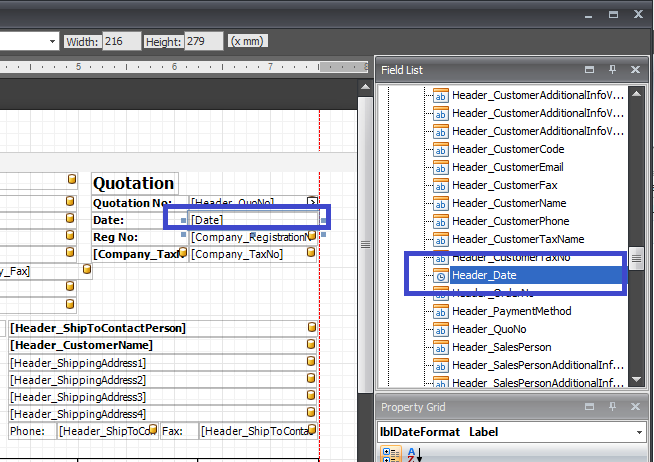Image resolution: width=654 pixels, height=462 pixels.
Task: Click the designer vertical scrollbar thumb
Action: pyautogui.click(x=365, y=244)
